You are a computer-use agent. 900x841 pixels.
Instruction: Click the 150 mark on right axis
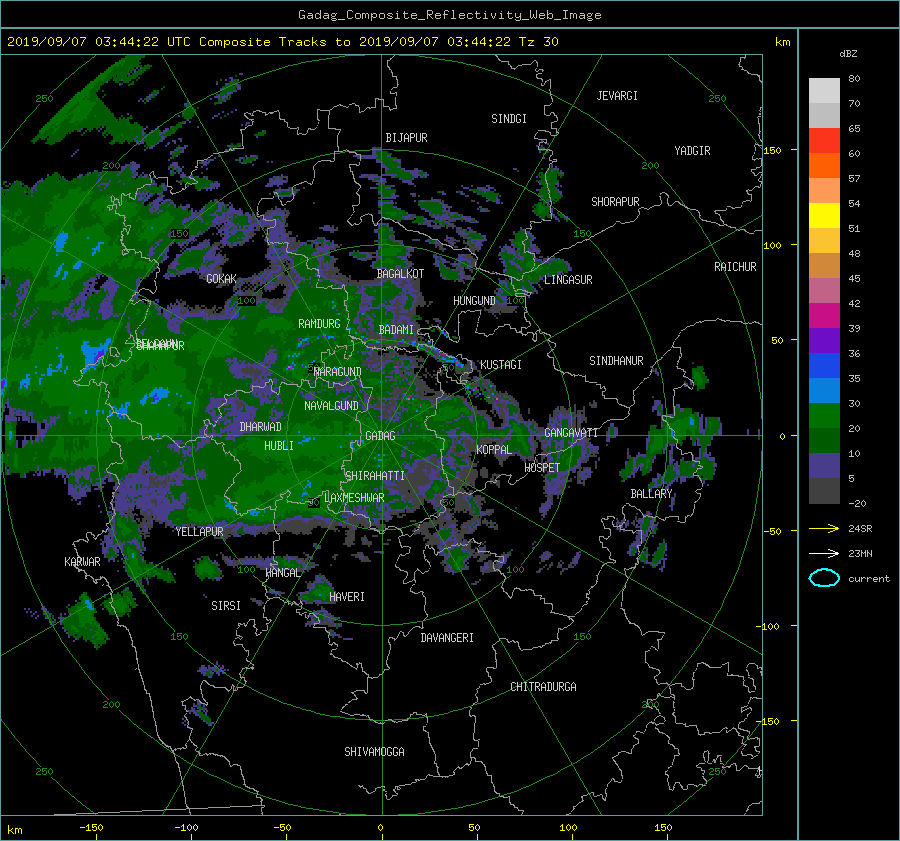[773, 150]
